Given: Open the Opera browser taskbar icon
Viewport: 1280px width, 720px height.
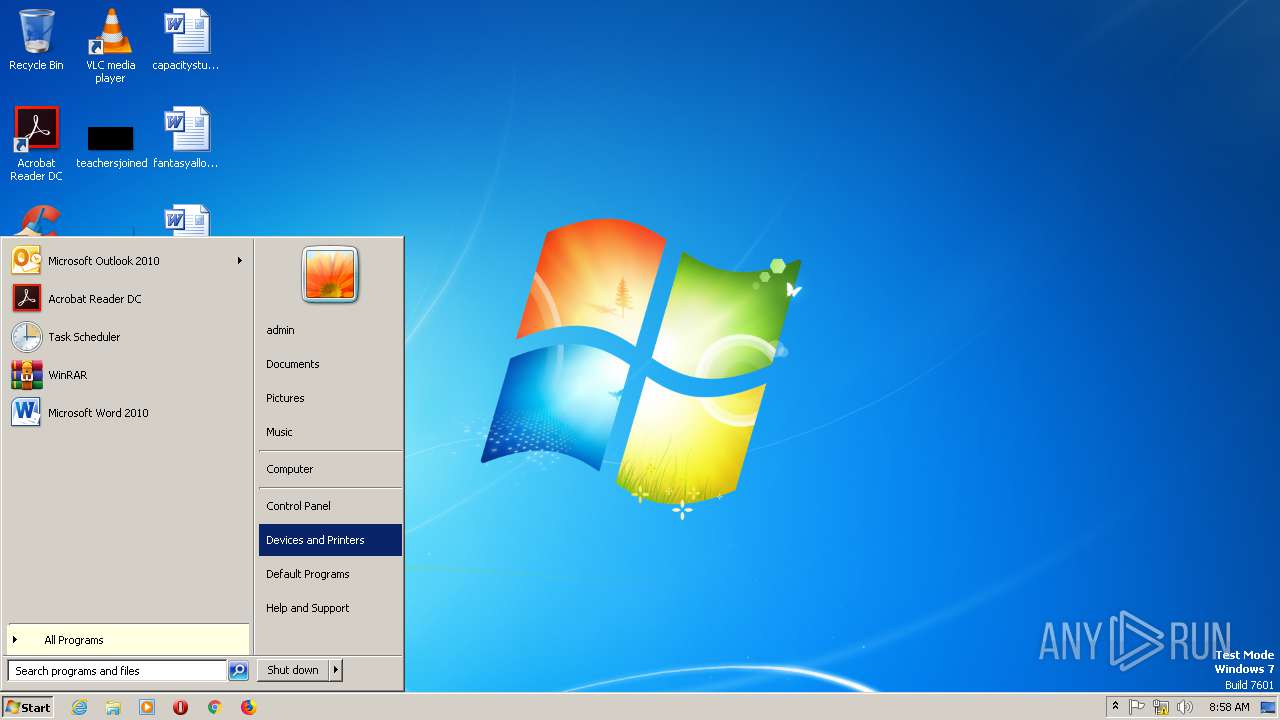Looking at the screenshot, I should click(x=181, y=707).
